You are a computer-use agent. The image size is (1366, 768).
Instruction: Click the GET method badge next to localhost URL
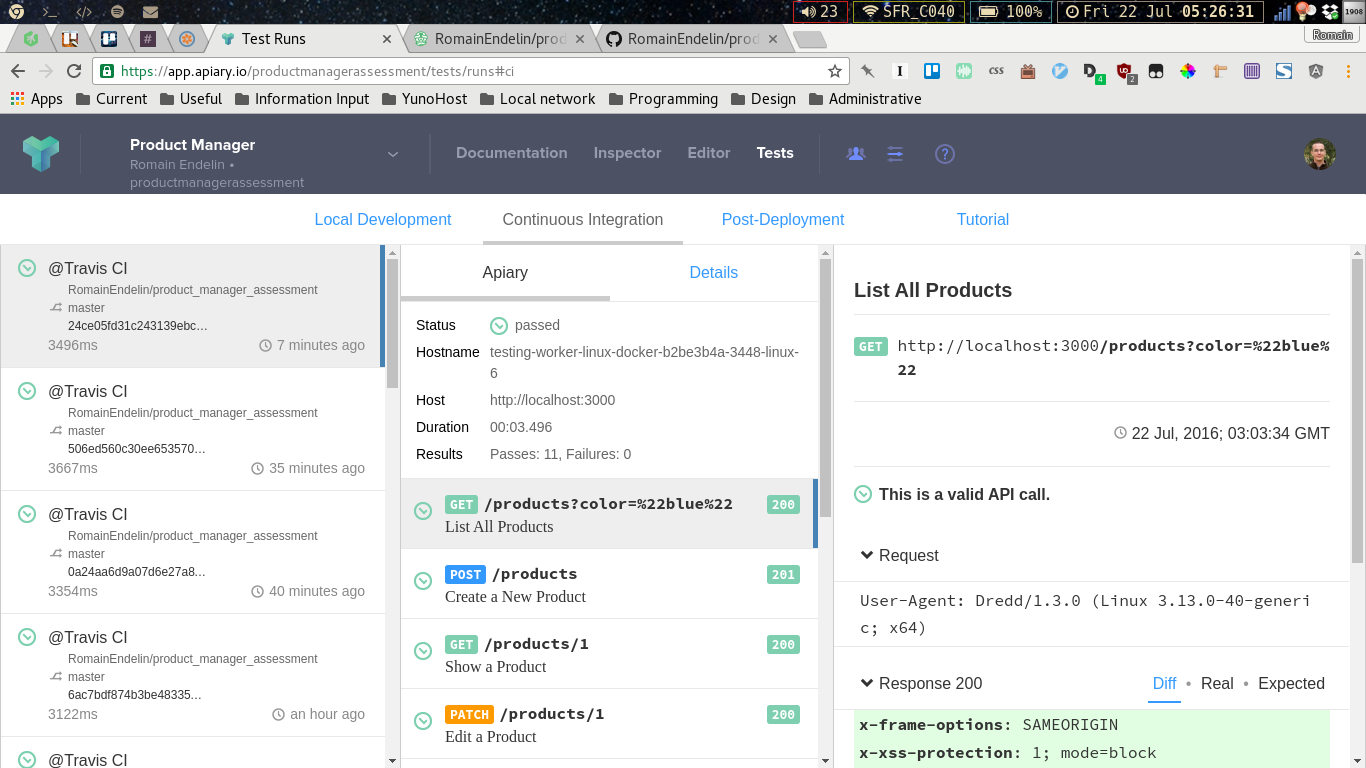pos(870,347)
